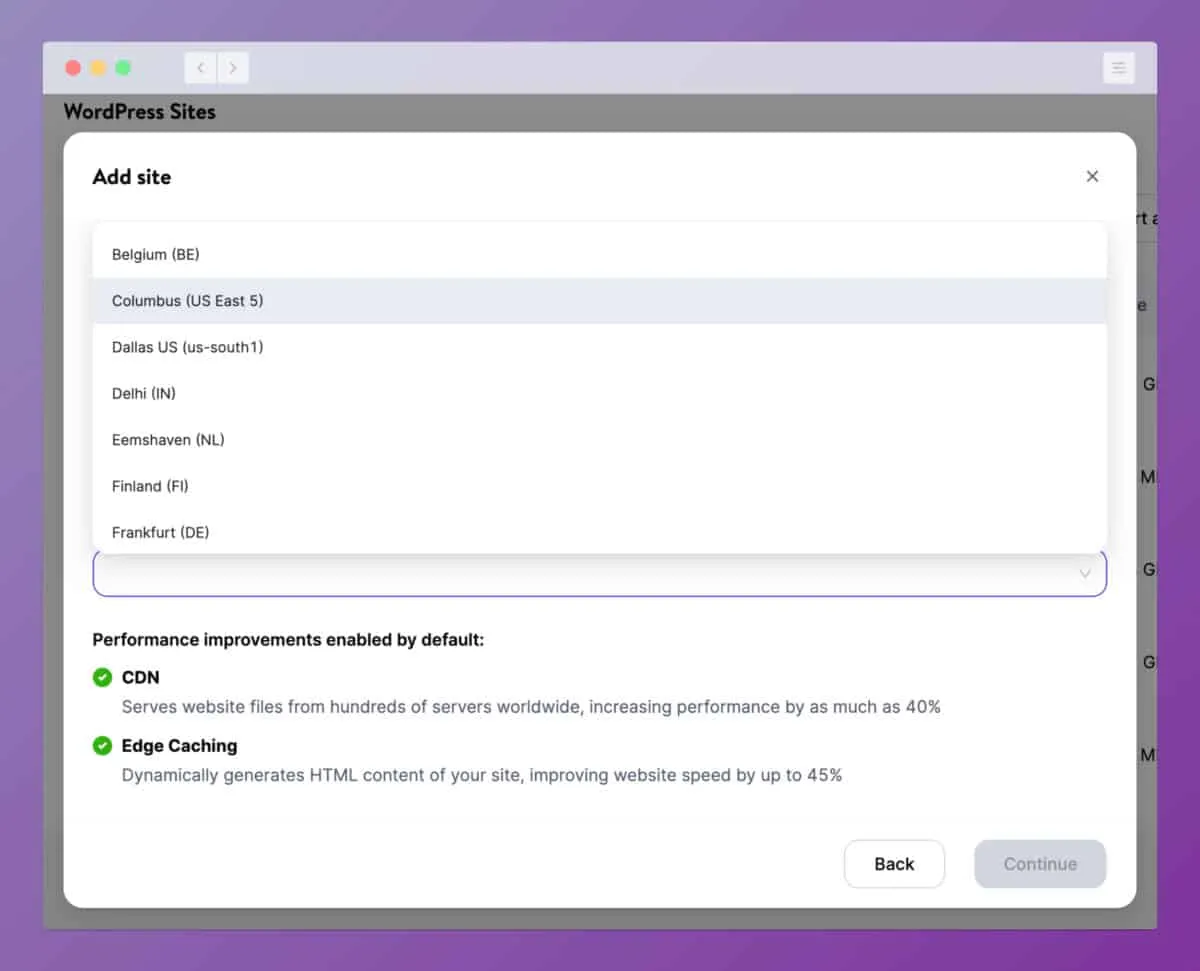The width and height of the screenshot is (1200, 971).
Task: Collapse the location dropdown using its chevron
Action: 1084,574
